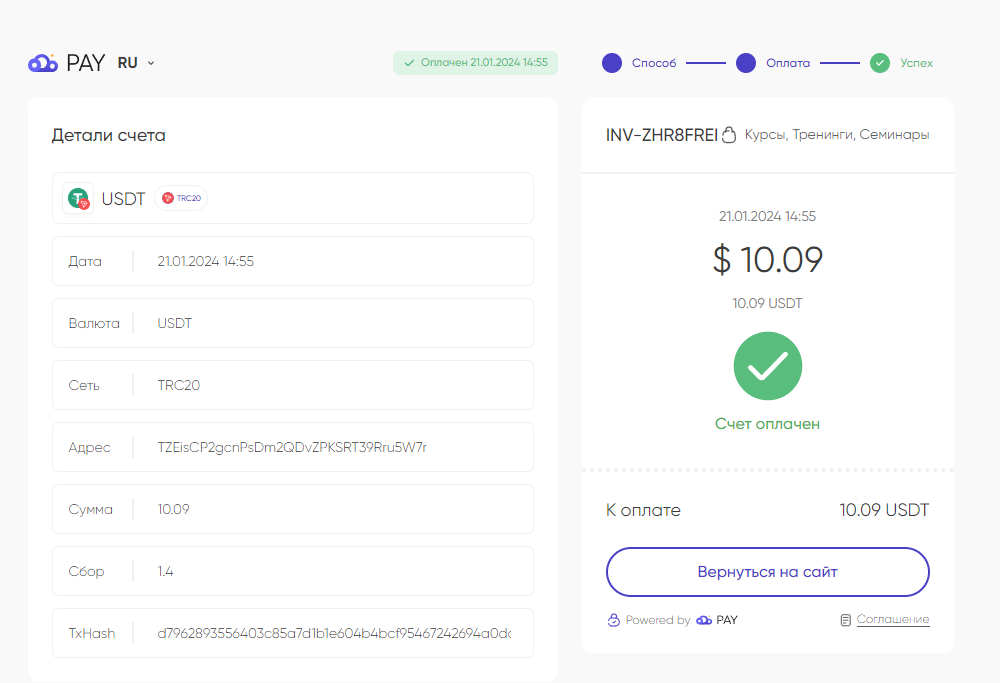The image size is (1000, 683).
Task: Click the language chevron arrow next to RU
Action: pos(151,63)
